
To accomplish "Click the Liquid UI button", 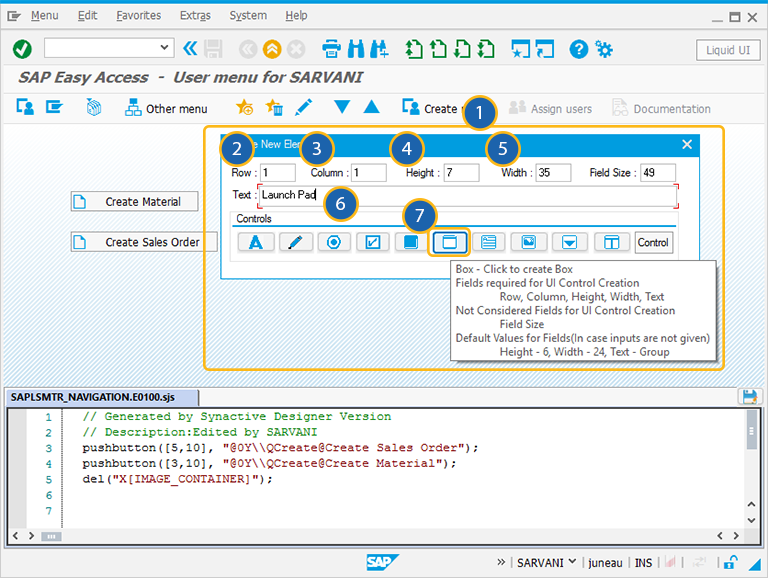I will tap(728, 50).
